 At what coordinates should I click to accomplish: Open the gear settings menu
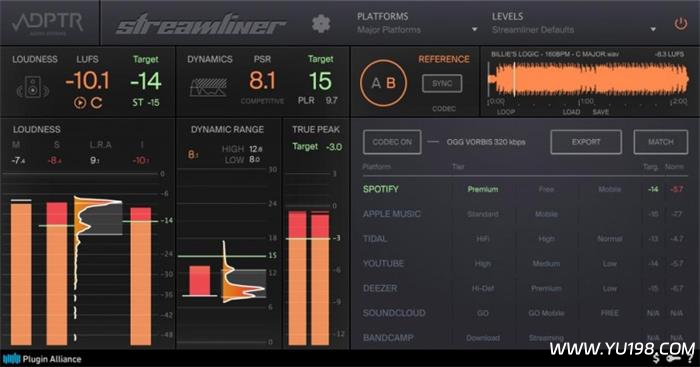click(321, 23)
